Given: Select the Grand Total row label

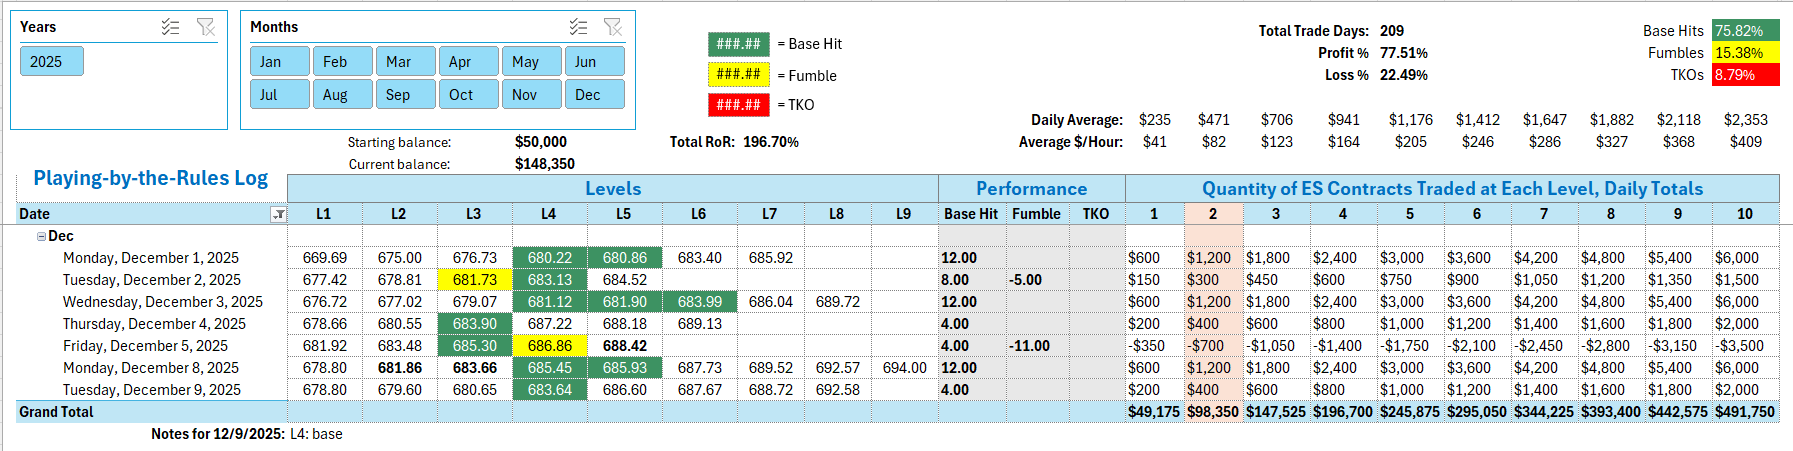Looking at the screenshot, I should pyautogui.click(x=56, y=412).
